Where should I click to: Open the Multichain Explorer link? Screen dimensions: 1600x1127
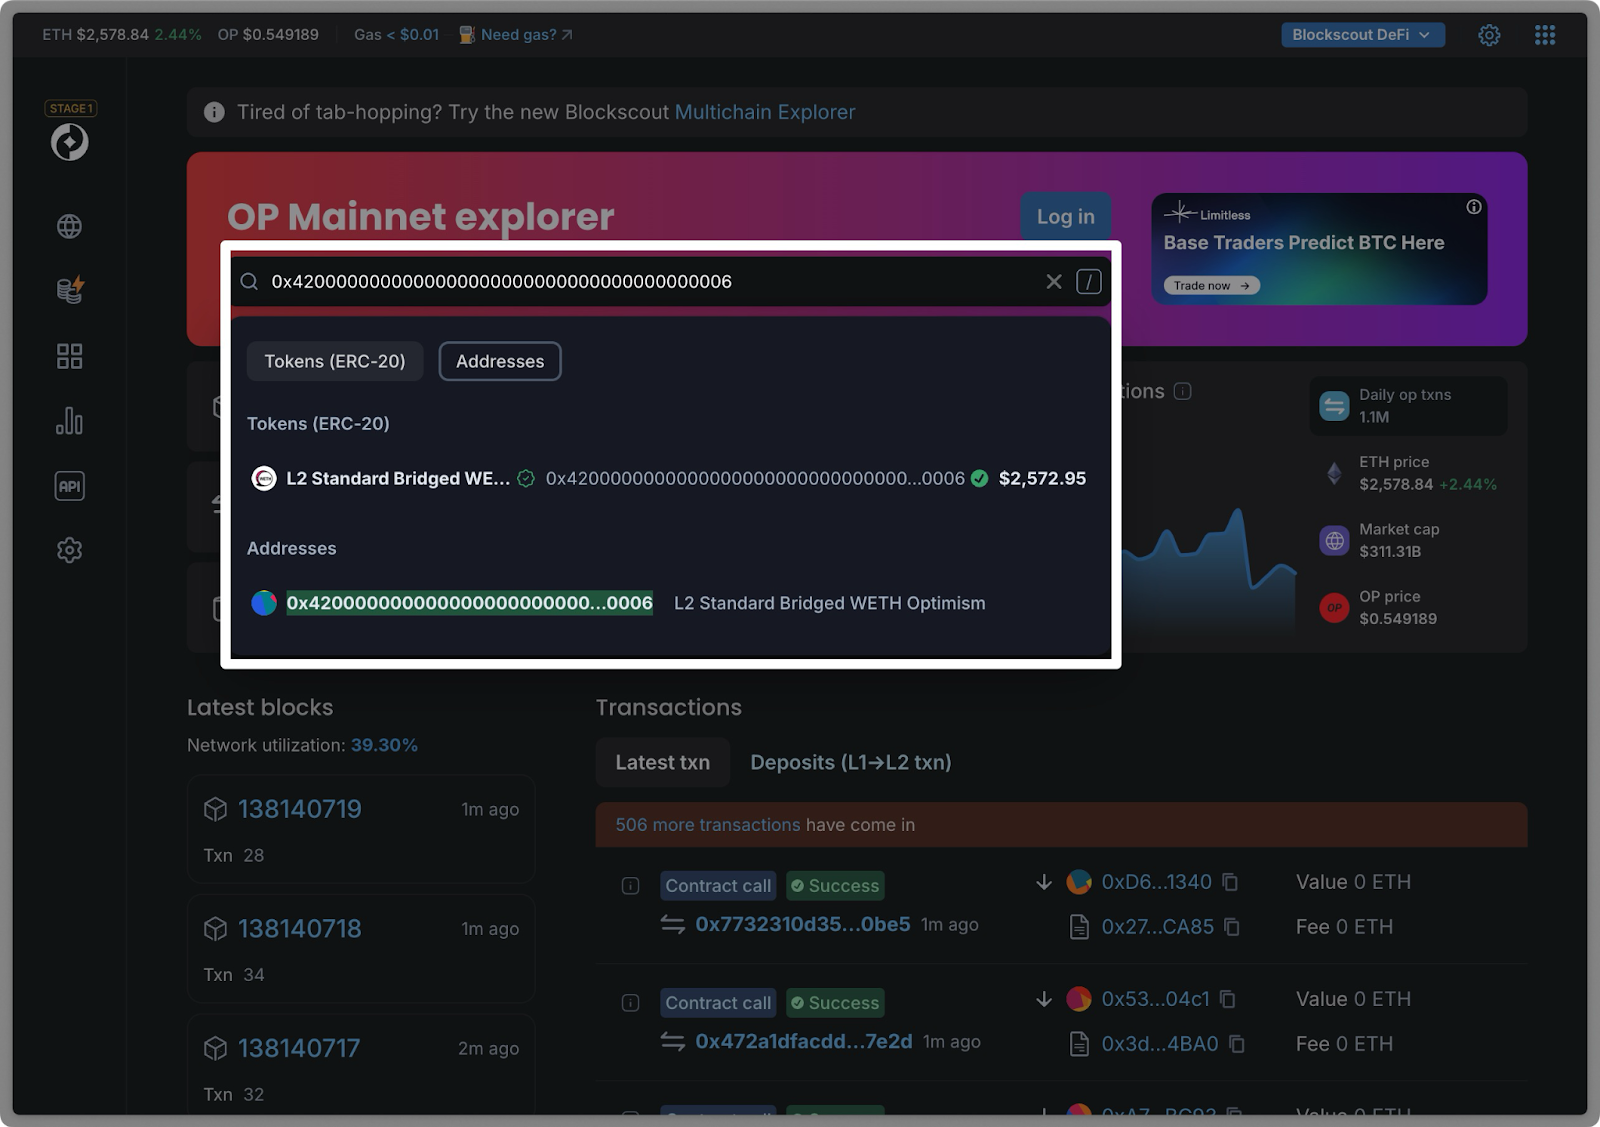[765, 112]
